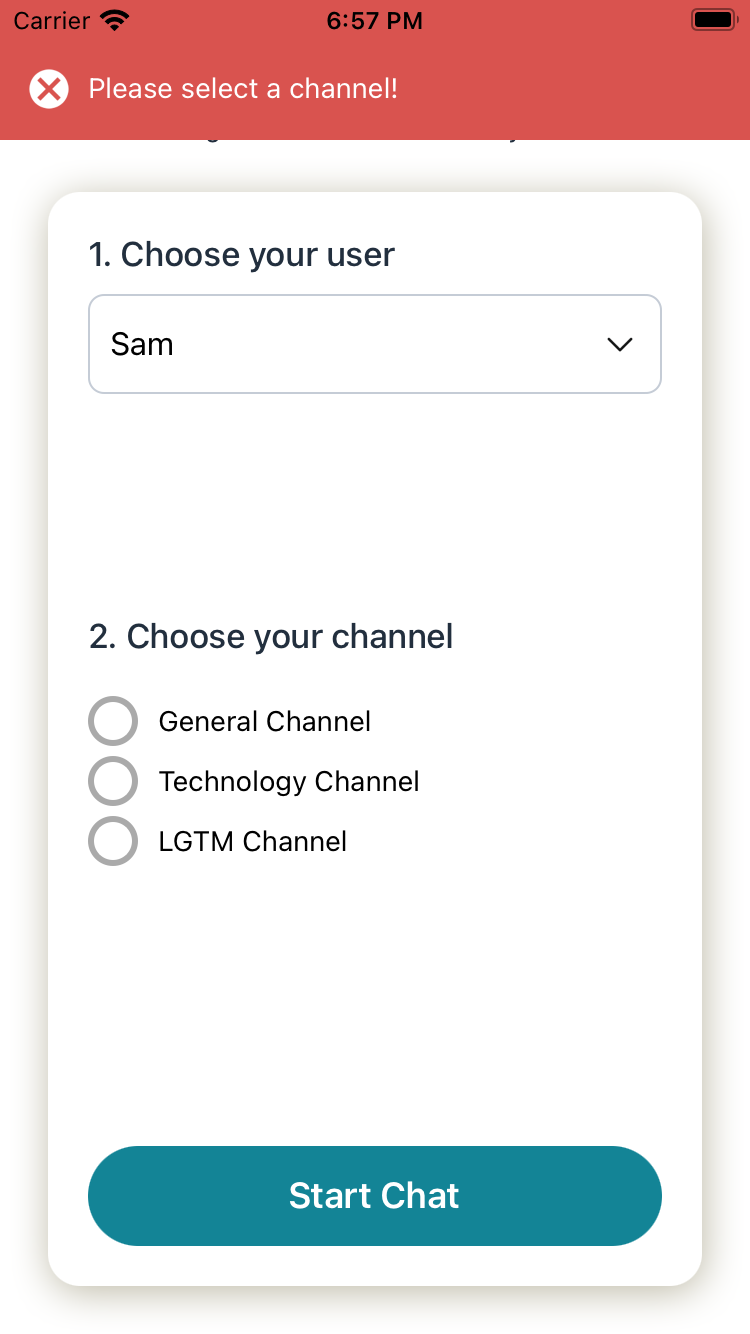This screenshot has width=750, height=1334.
Task: Click the heading 2. Choose your channel
Action: (x=270, y=636)
